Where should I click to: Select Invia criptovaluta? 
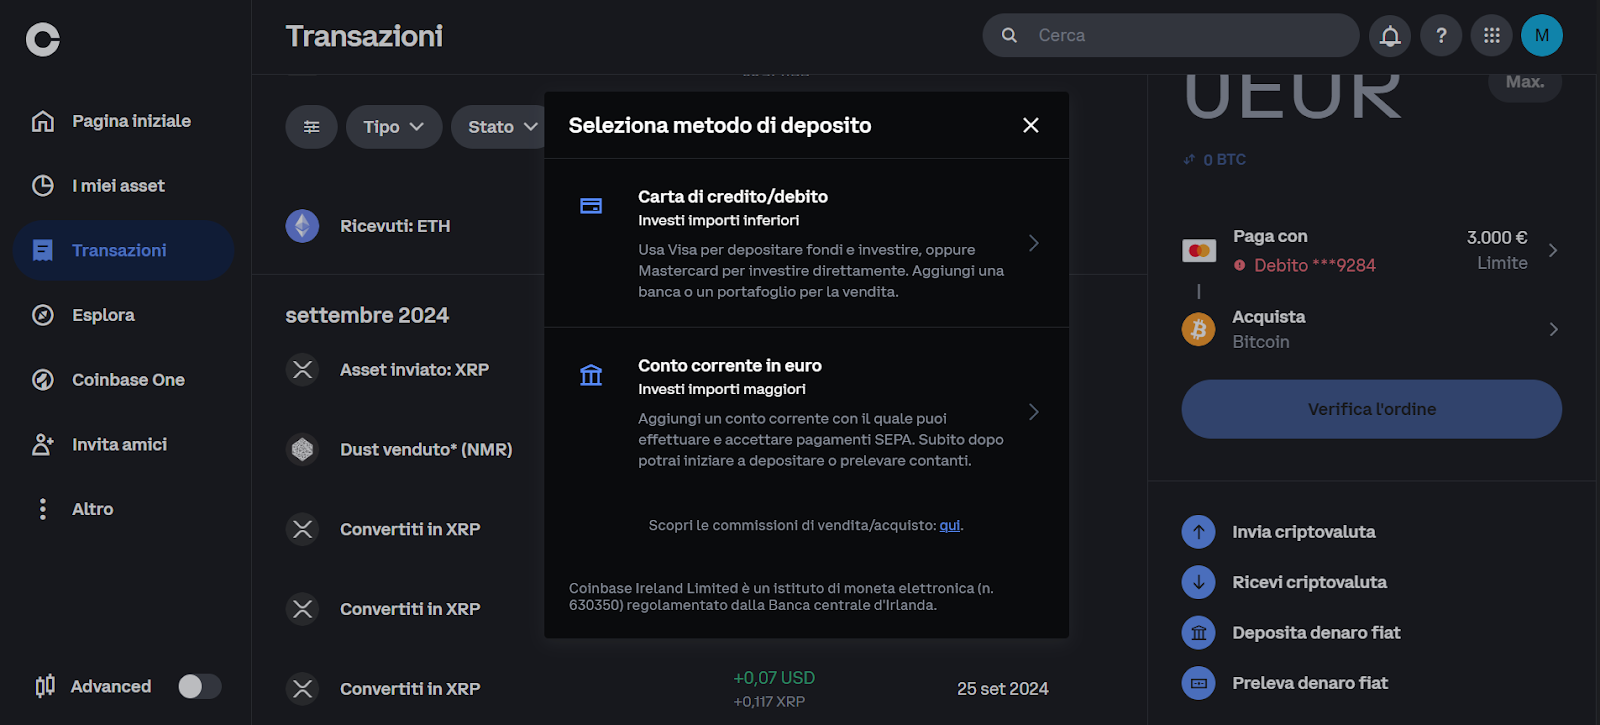1303,532
